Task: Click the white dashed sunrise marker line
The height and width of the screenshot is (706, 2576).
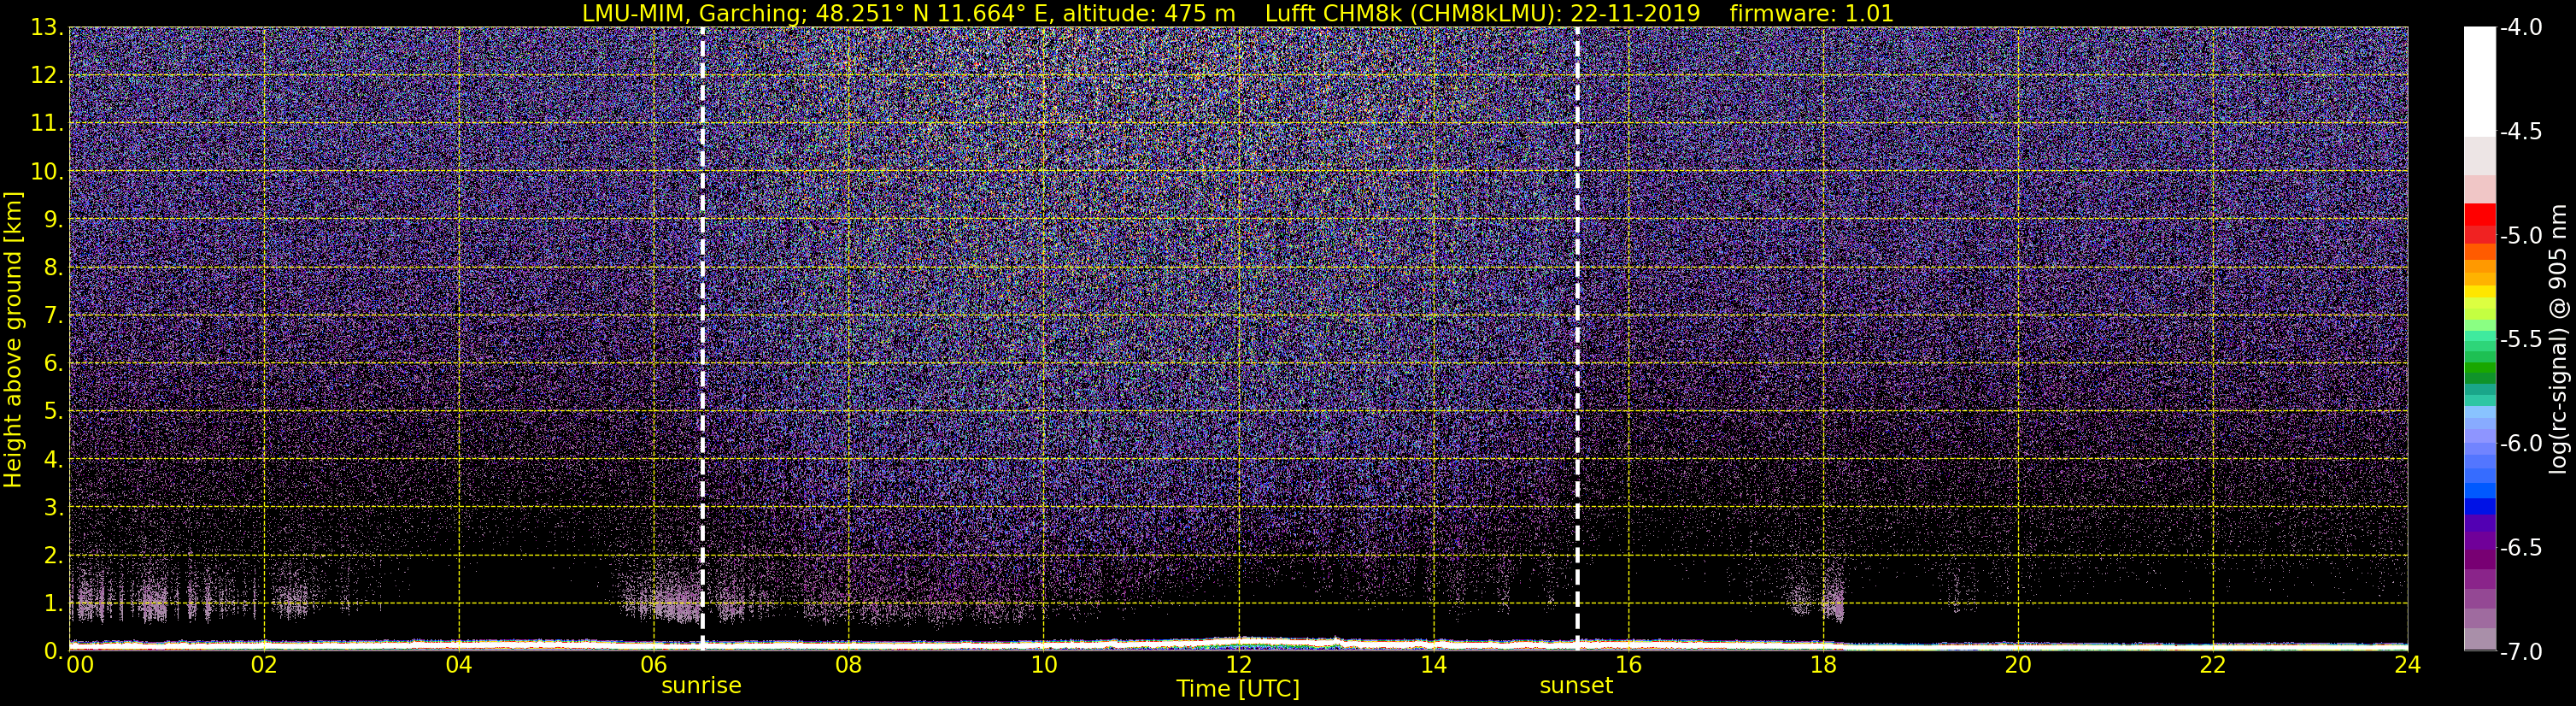Action: click(x=703, y=338)
